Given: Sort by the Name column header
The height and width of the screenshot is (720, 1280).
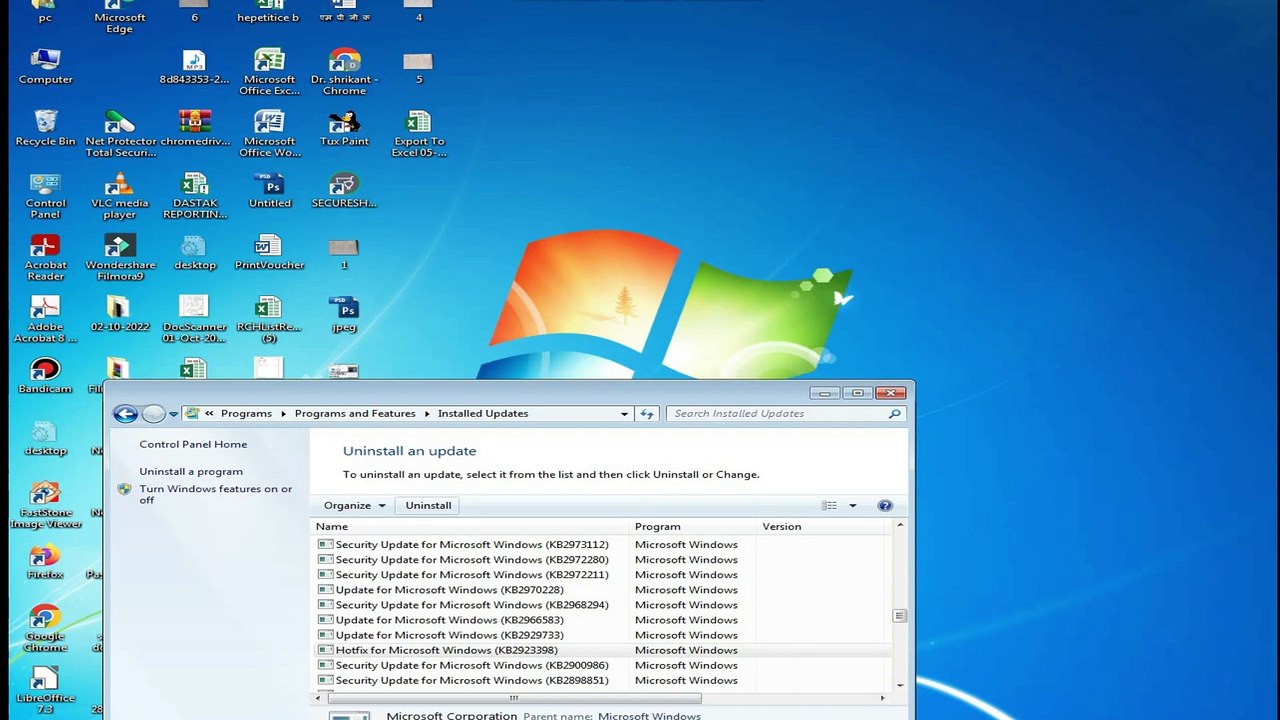Looking at the screenshot, I should [470, 527].
